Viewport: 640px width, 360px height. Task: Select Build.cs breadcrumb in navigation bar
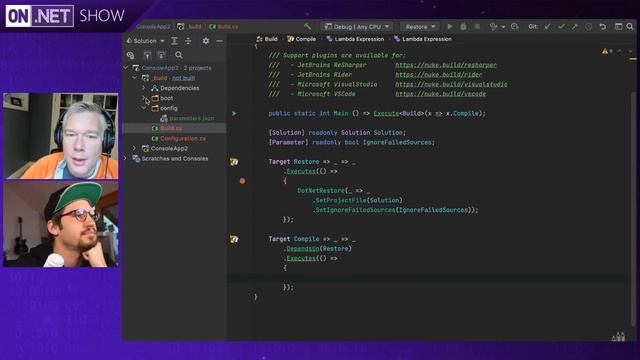tap(224, 27)
